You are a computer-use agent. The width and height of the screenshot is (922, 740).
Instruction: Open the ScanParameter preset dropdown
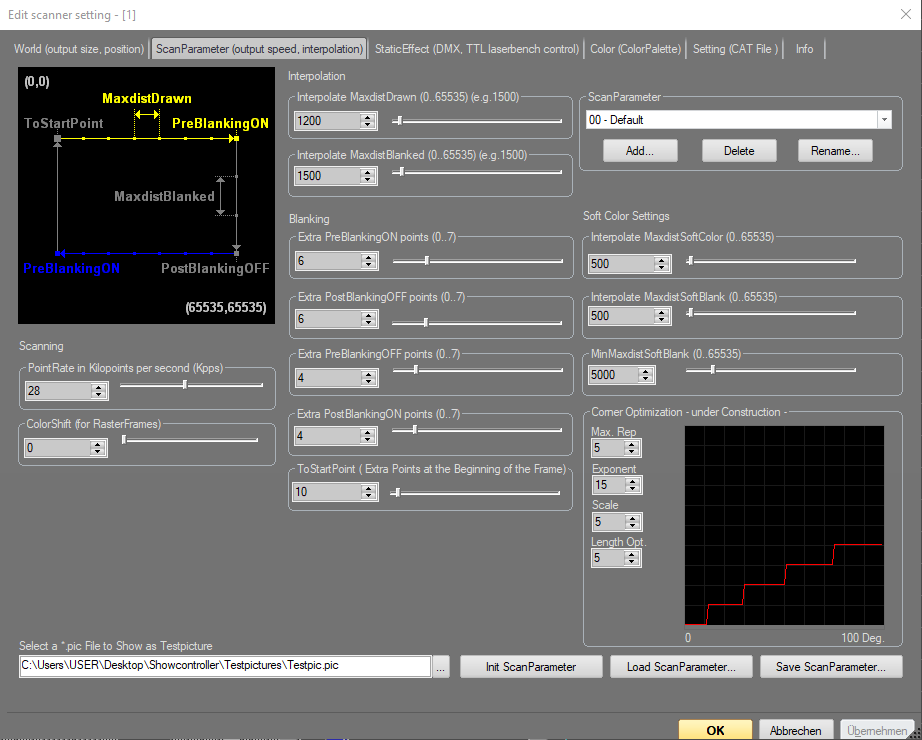(x=884, y=119)
